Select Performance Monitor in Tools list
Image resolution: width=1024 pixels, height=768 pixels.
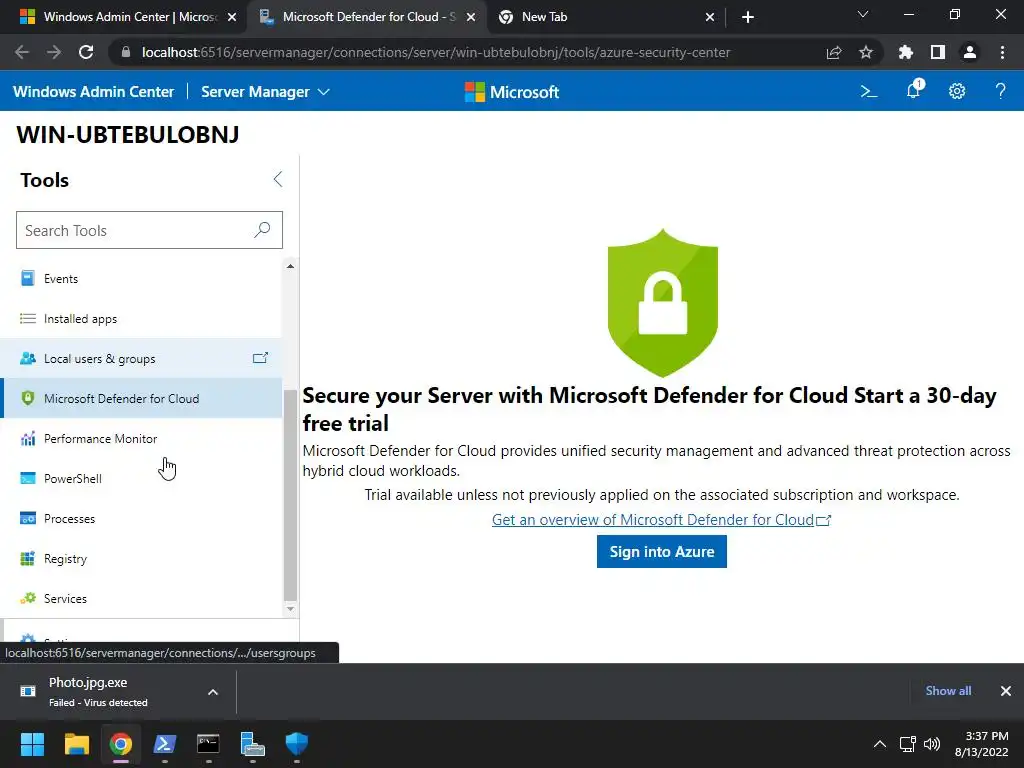coord(100,439)
